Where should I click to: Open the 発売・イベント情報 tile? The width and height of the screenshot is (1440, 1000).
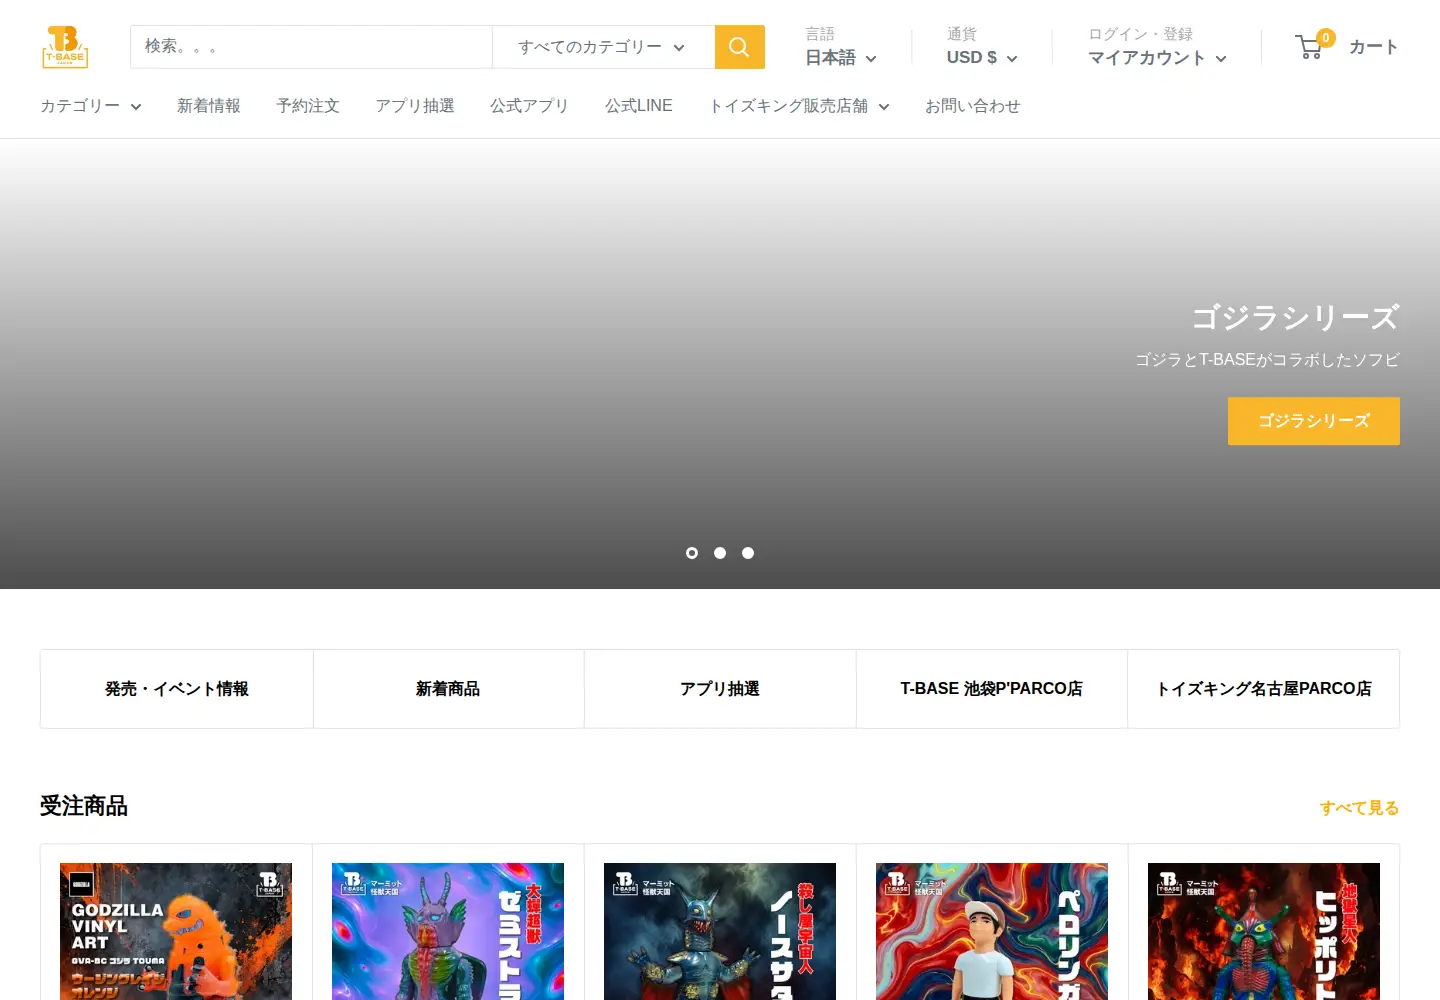pyautogui.click(x=177, y=689)
